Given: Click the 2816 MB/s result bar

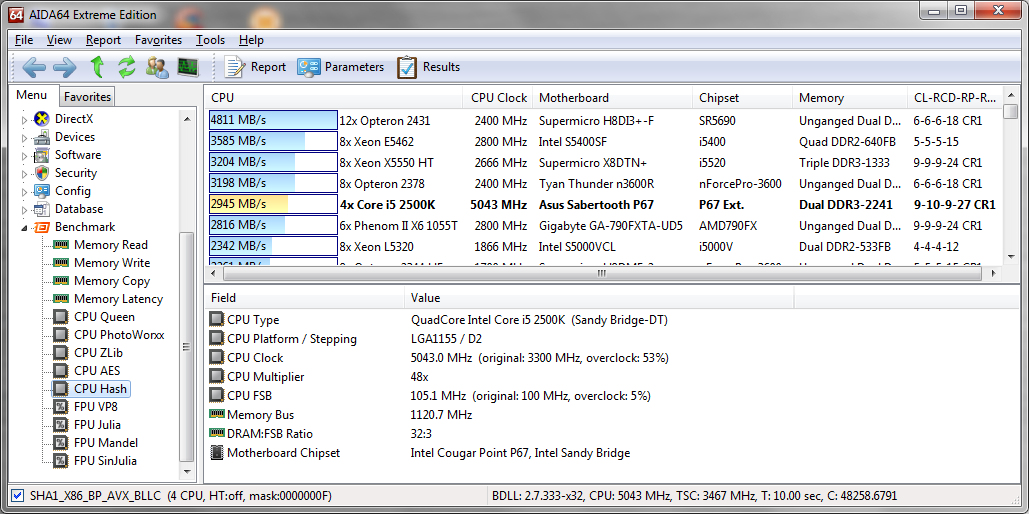Looking at the screenshot, I should pyautogui.click(x=273, y=226).
